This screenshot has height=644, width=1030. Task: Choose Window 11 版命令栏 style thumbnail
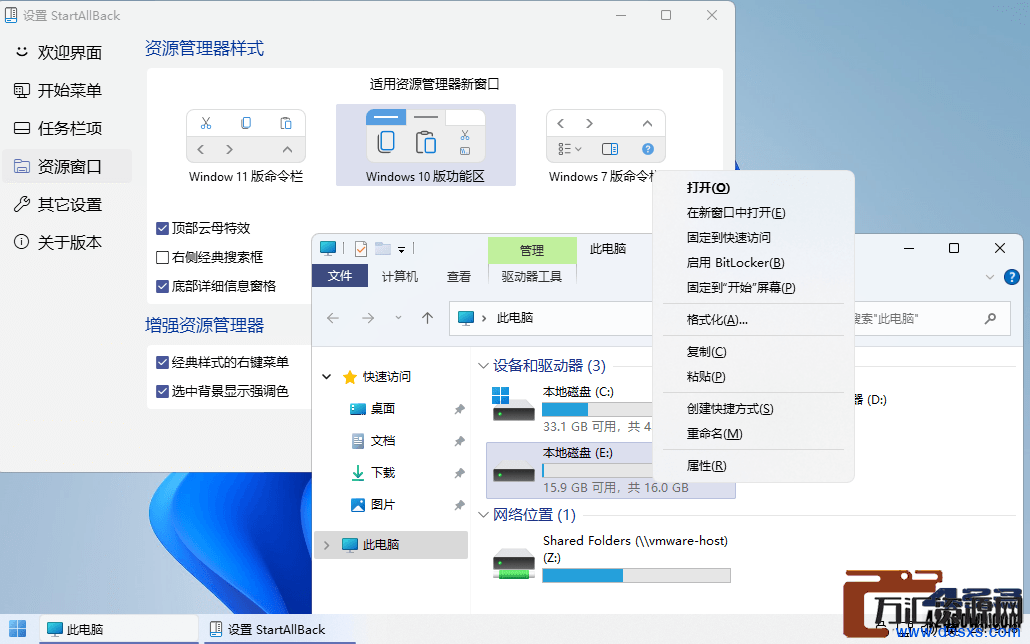point(246,146)
